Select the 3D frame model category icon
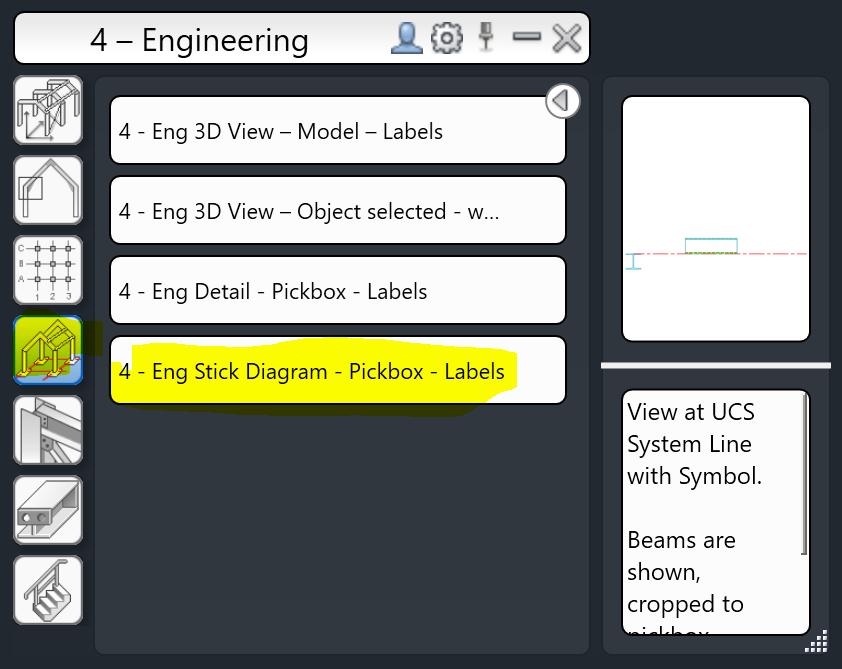 (47, 110)
